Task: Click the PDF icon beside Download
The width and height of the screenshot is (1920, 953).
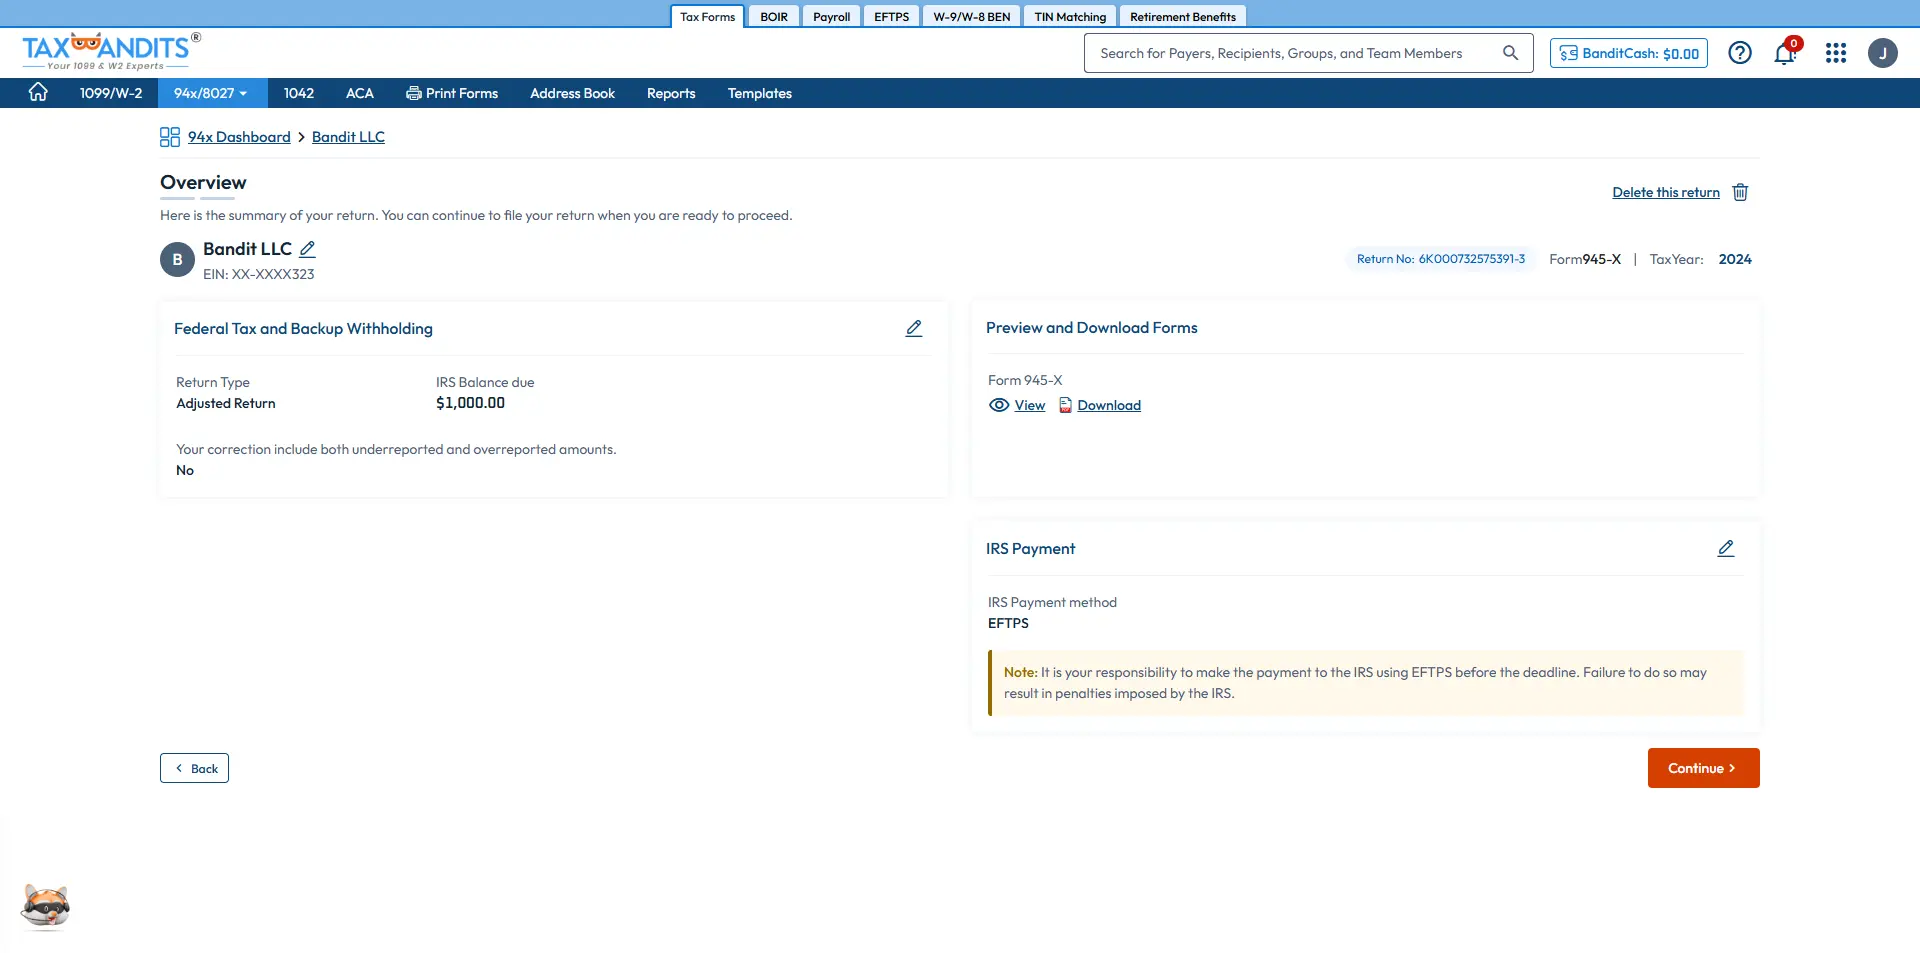Action: (1065, 405)
